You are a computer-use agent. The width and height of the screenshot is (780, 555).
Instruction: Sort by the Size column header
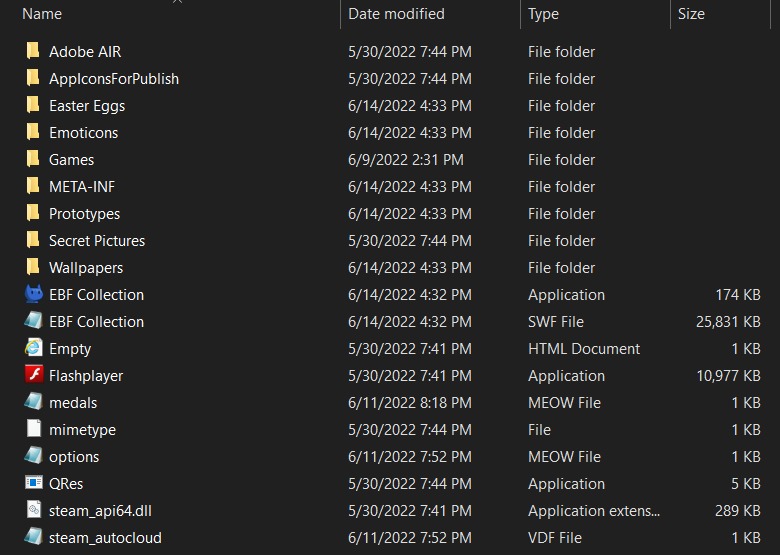point(691,14)
